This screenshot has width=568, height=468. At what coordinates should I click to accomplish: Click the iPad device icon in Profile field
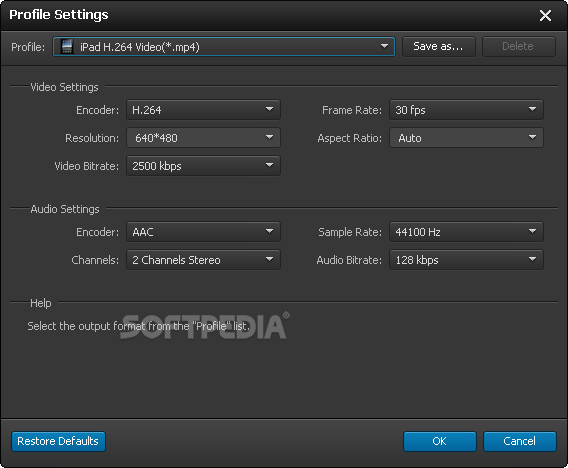67,47
